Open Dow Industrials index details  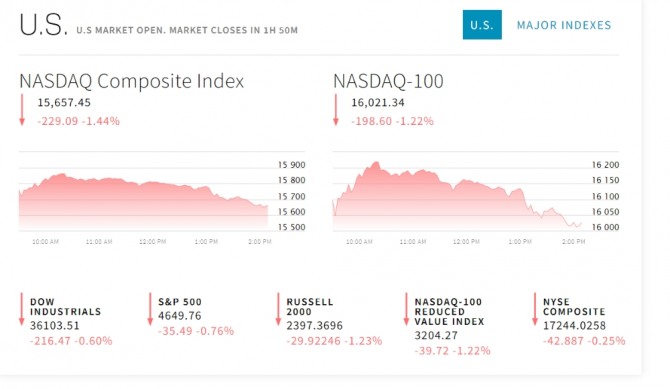click(65, 306)
